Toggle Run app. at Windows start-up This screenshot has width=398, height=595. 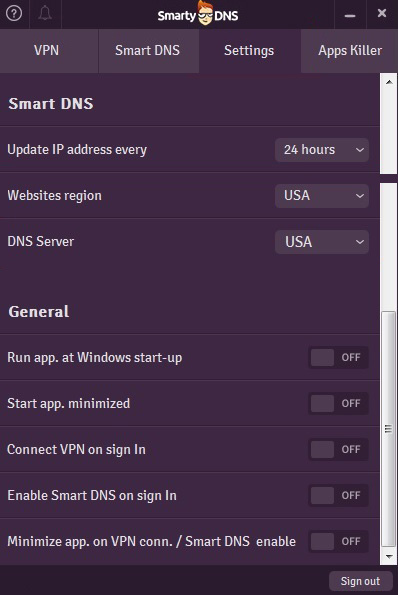click(x=338, y=357)
